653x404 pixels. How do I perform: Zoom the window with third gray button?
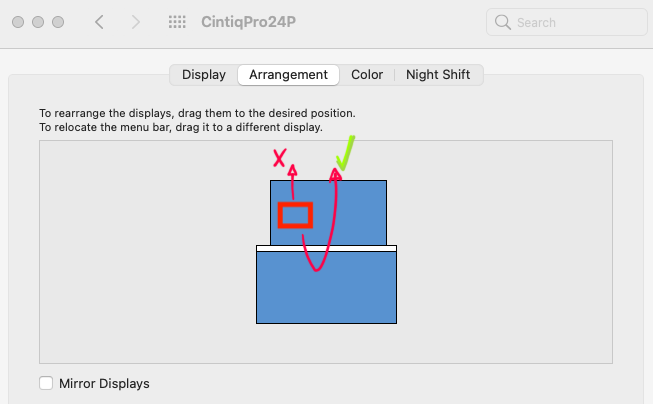pos(58,22)
